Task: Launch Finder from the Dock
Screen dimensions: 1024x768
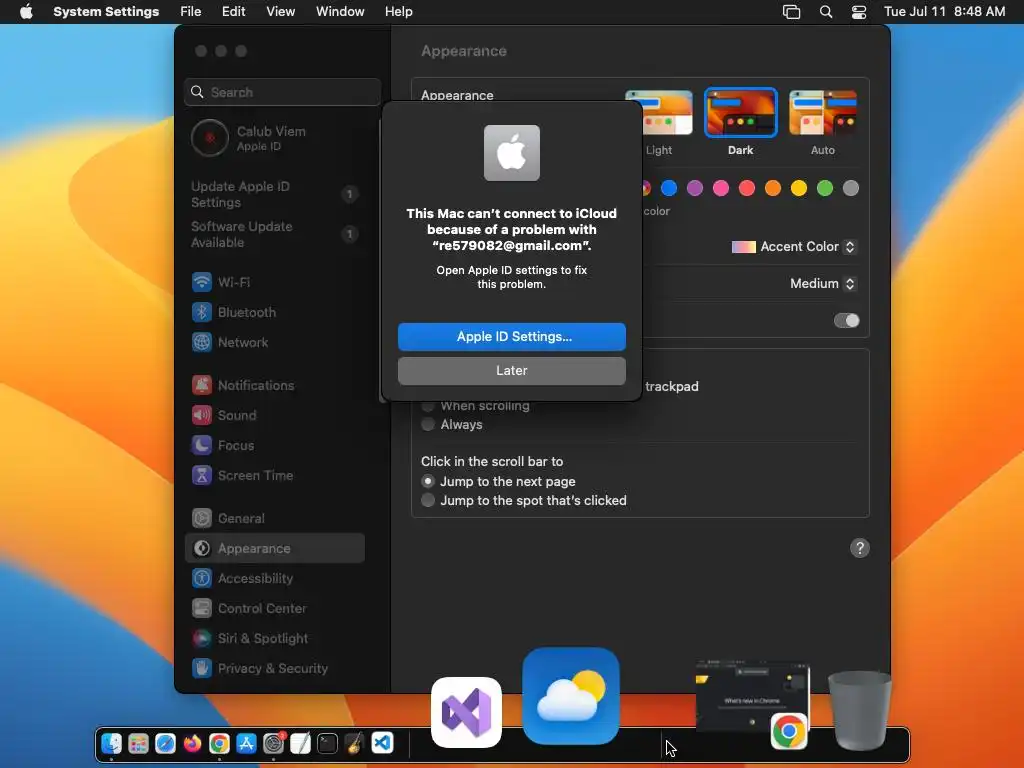Action: click(x=112, y=743)
